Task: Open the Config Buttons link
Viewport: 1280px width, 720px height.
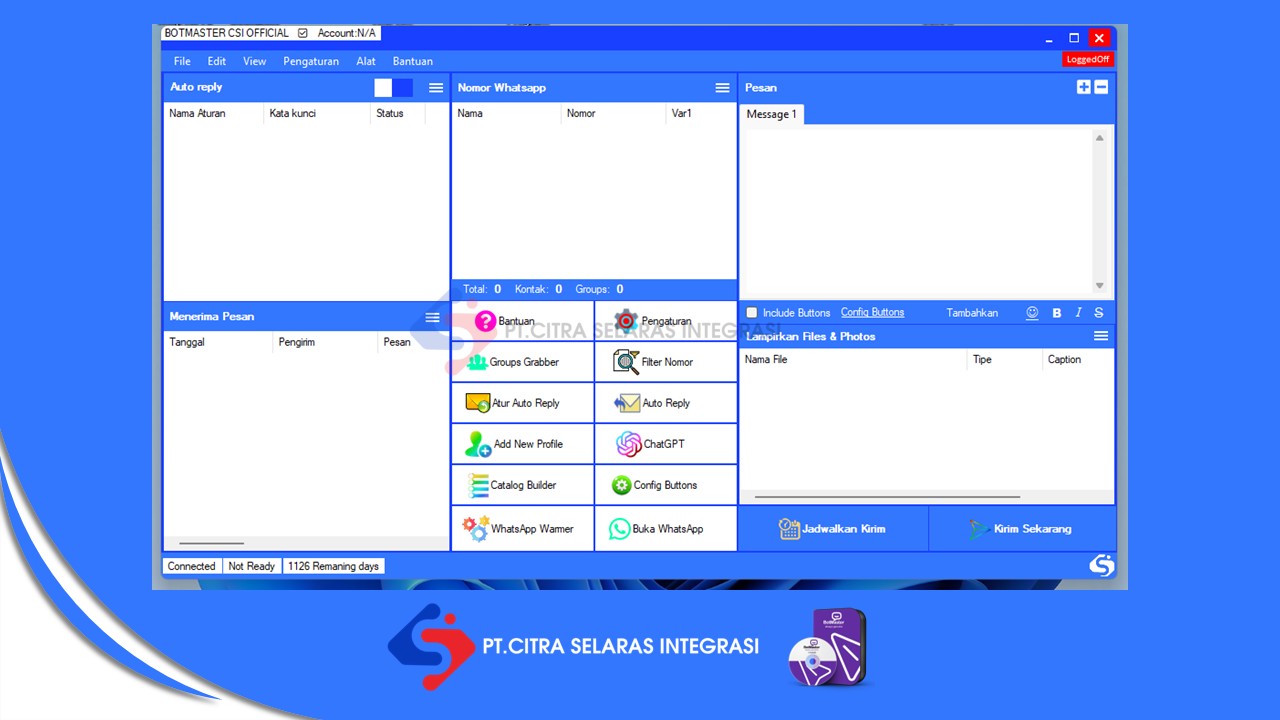Action: click(x=872, y=313)
